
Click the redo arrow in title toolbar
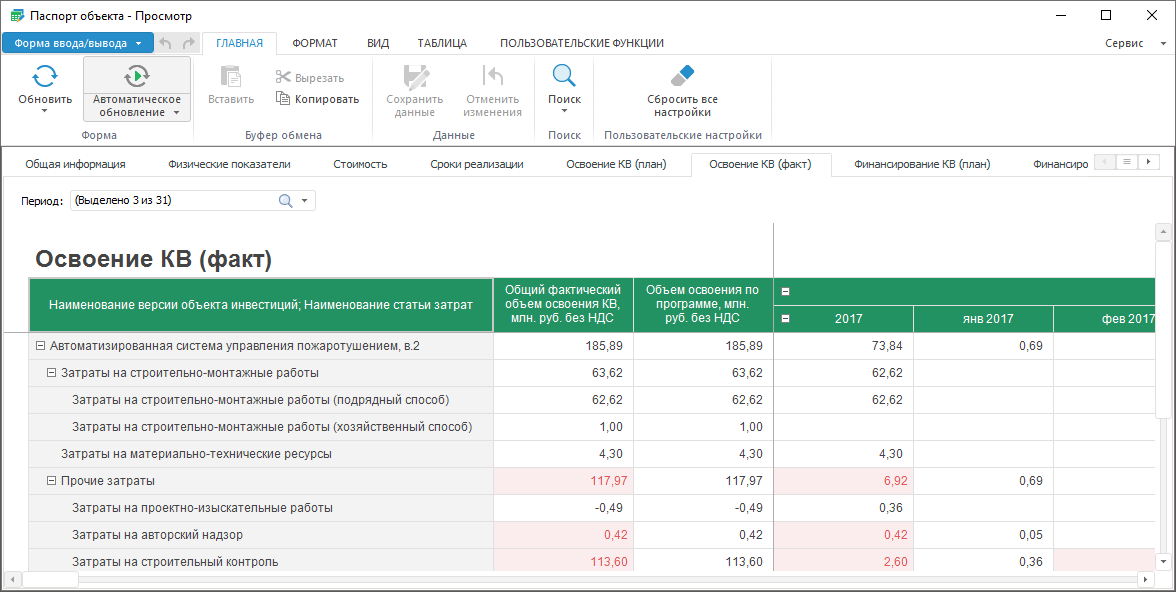coord(189,43)
